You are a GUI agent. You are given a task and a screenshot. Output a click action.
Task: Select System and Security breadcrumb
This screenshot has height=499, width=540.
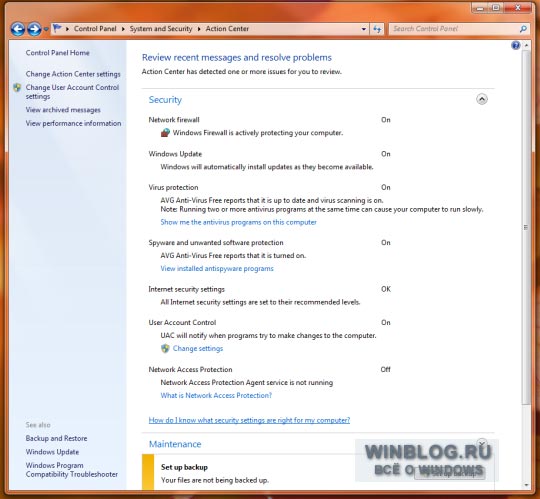[x=161, y=29]
